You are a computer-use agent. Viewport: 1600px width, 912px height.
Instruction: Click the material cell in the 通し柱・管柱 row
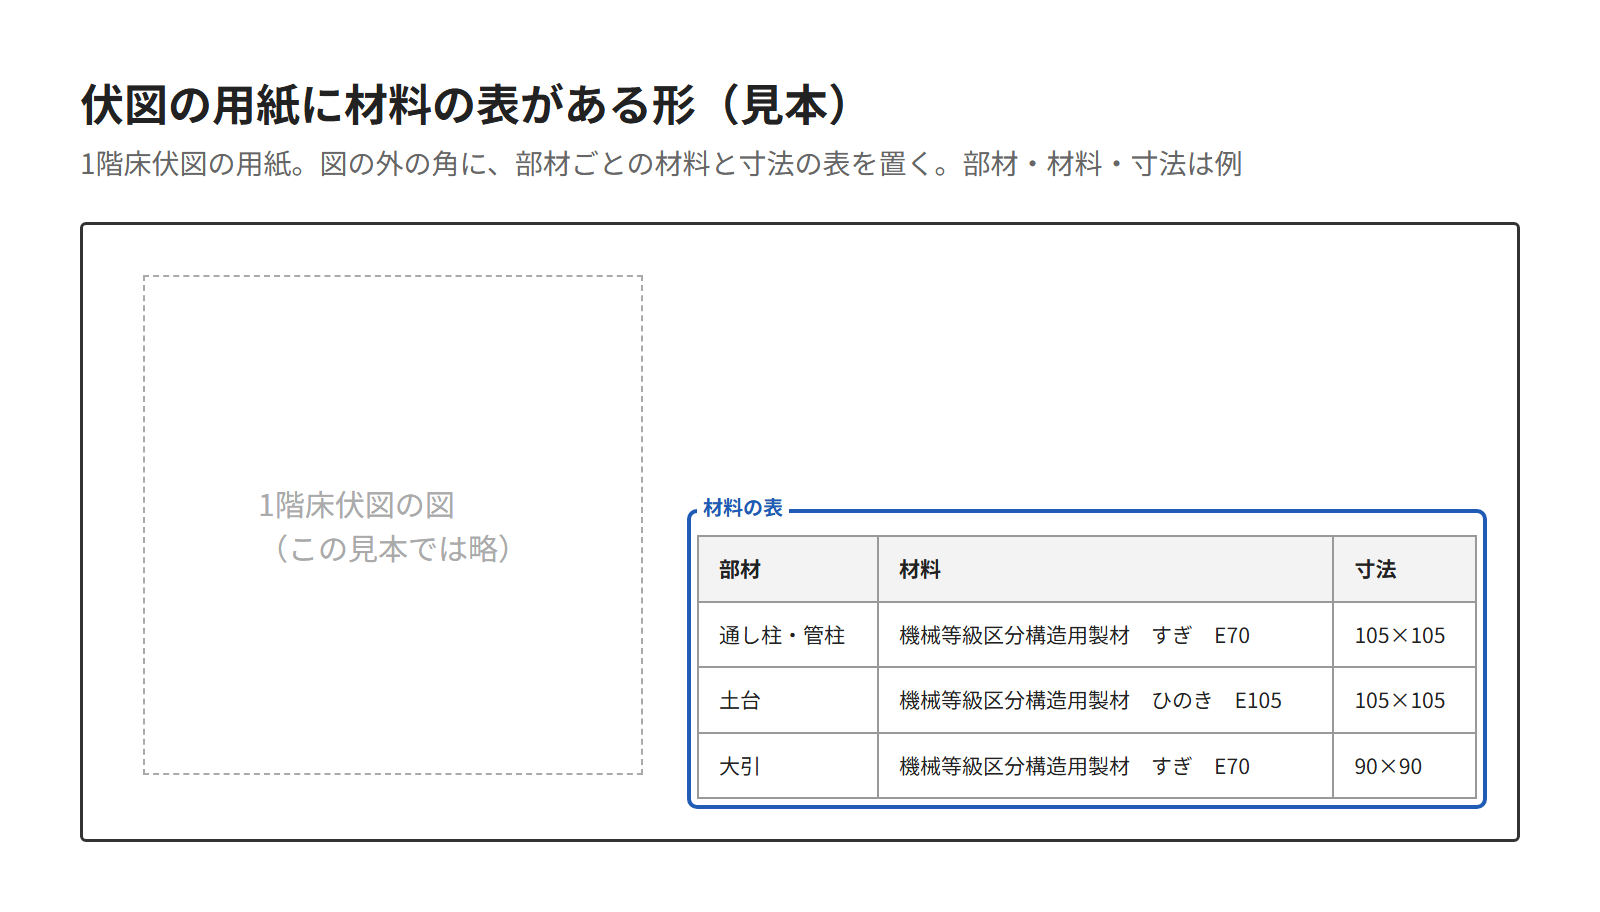pos(1105,635)
